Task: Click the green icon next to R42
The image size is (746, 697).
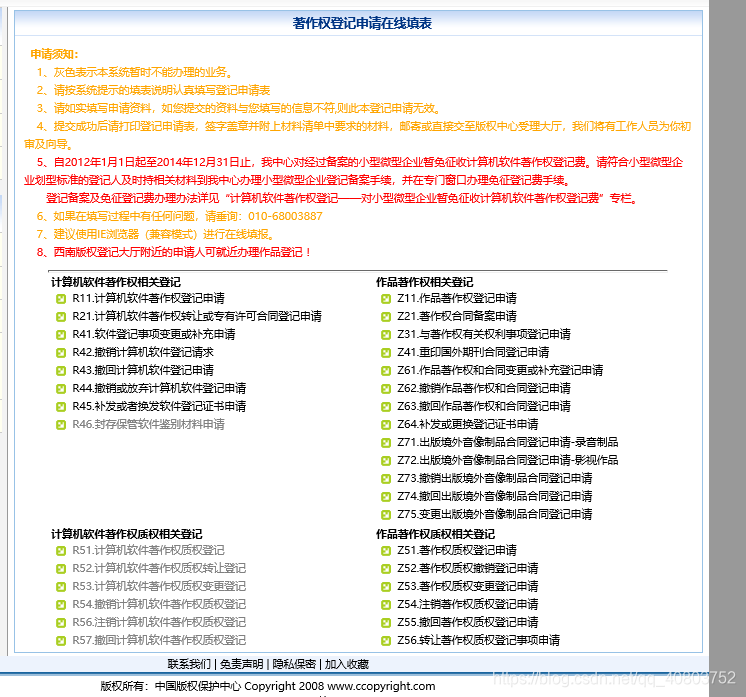Action: click(61, 353)
